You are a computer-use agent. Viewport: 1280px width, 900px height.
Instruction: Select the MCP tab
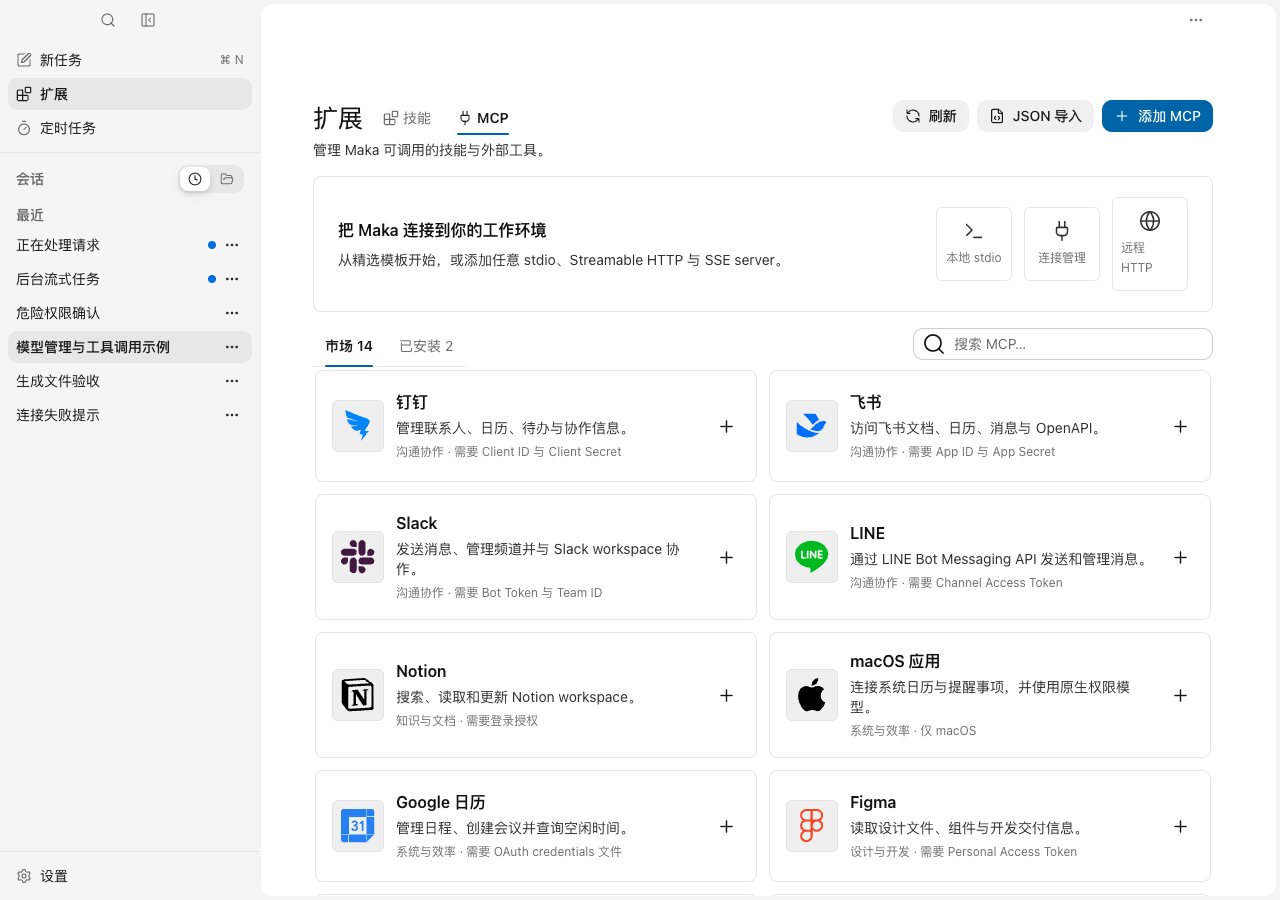pos(484,118)
